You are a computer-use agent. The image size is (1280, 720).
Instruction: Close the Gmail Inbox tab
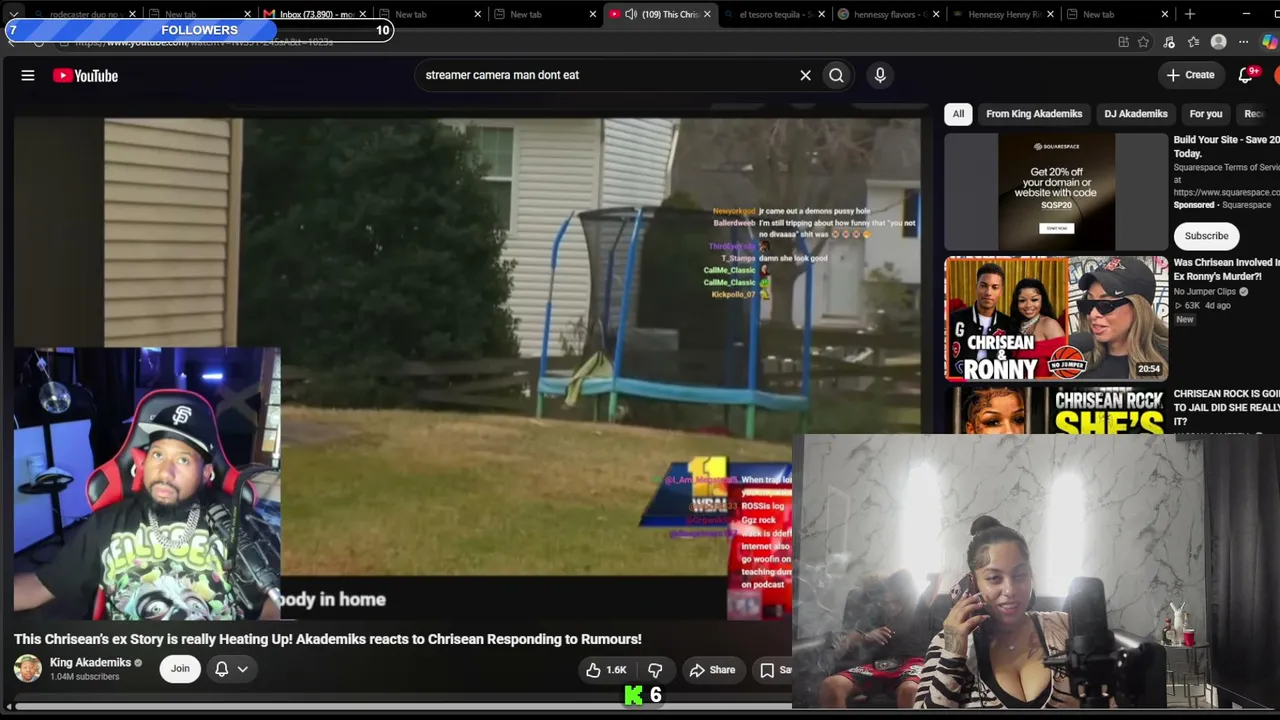coord(362,14)
